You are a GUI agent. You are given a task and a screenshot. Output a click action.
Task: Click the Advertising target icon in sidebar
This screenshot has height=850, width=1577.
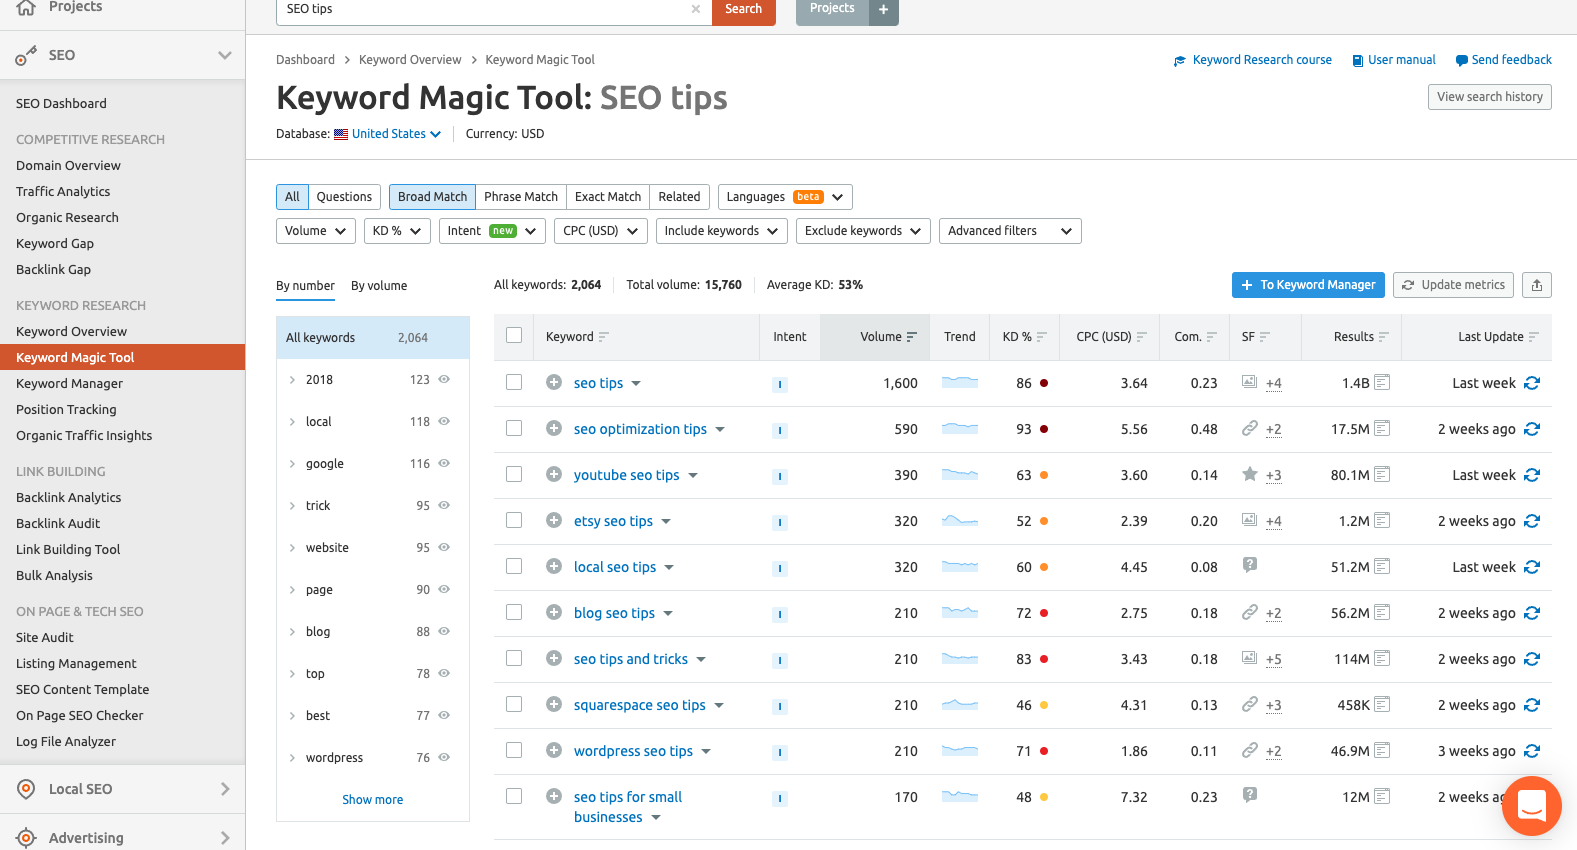pos(27,838)
